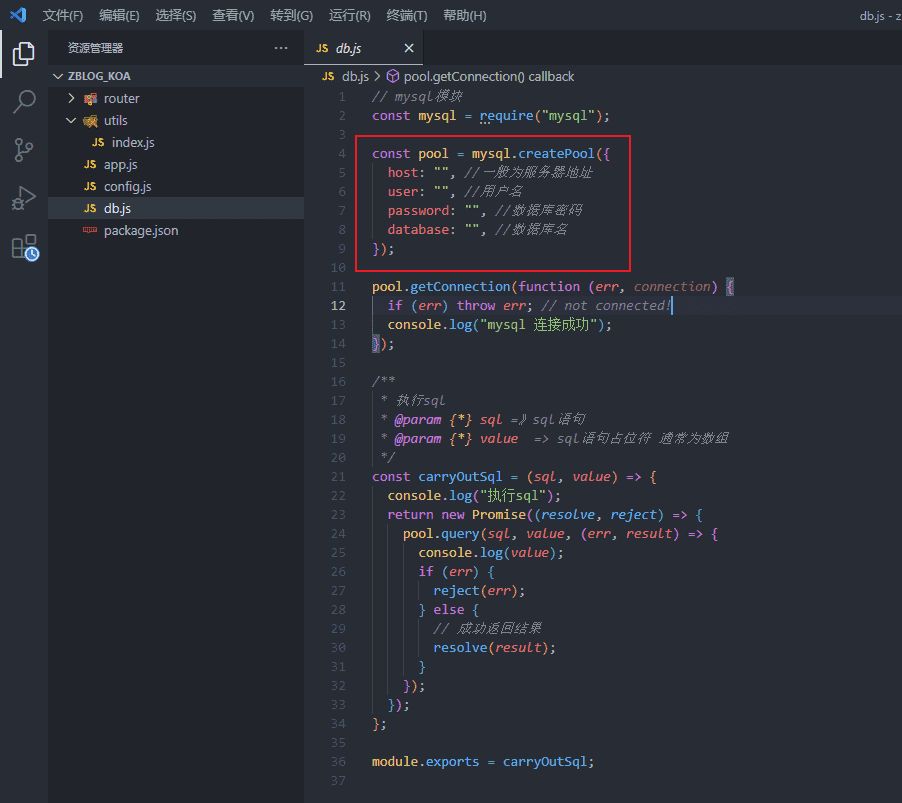
Task: Click the 资源管理器 panel title
Action: pos(95,48)
